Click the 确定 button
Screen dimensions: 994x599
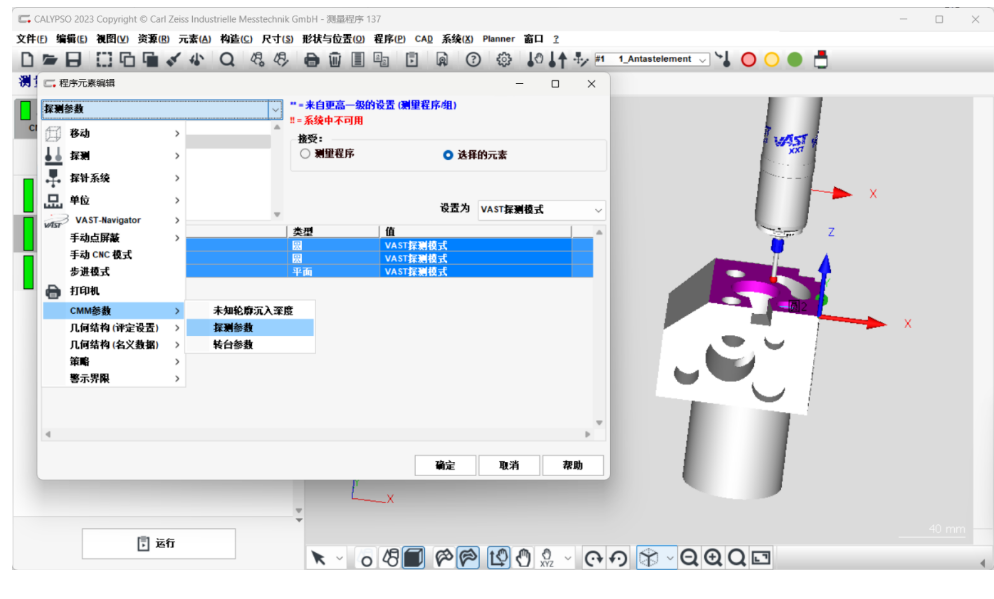[x=445, y=465]
